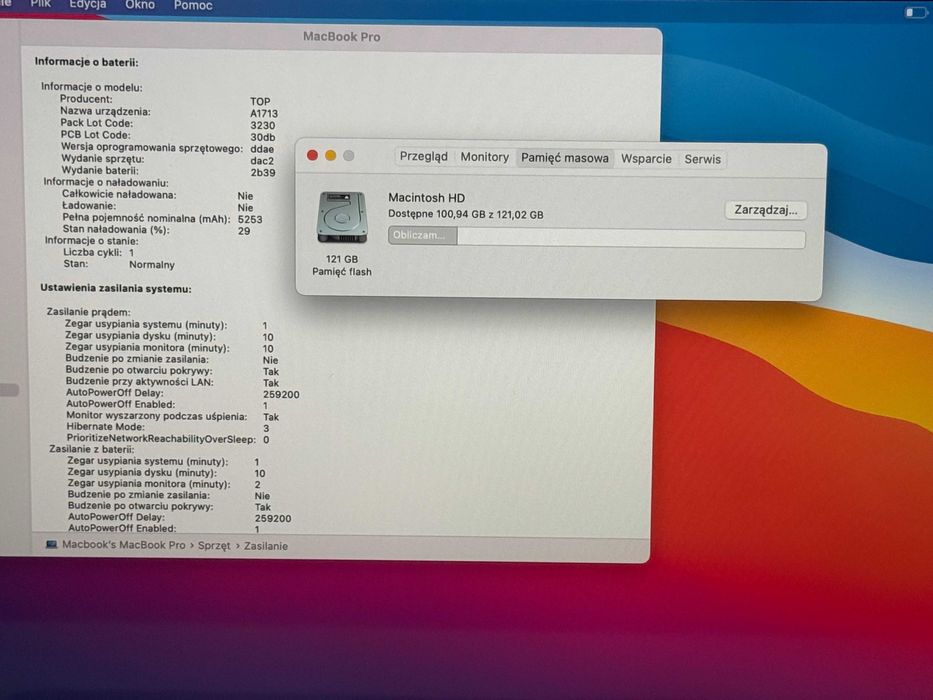
Task: Select the Stan value Normalny
Action: (x=152, y=265)
